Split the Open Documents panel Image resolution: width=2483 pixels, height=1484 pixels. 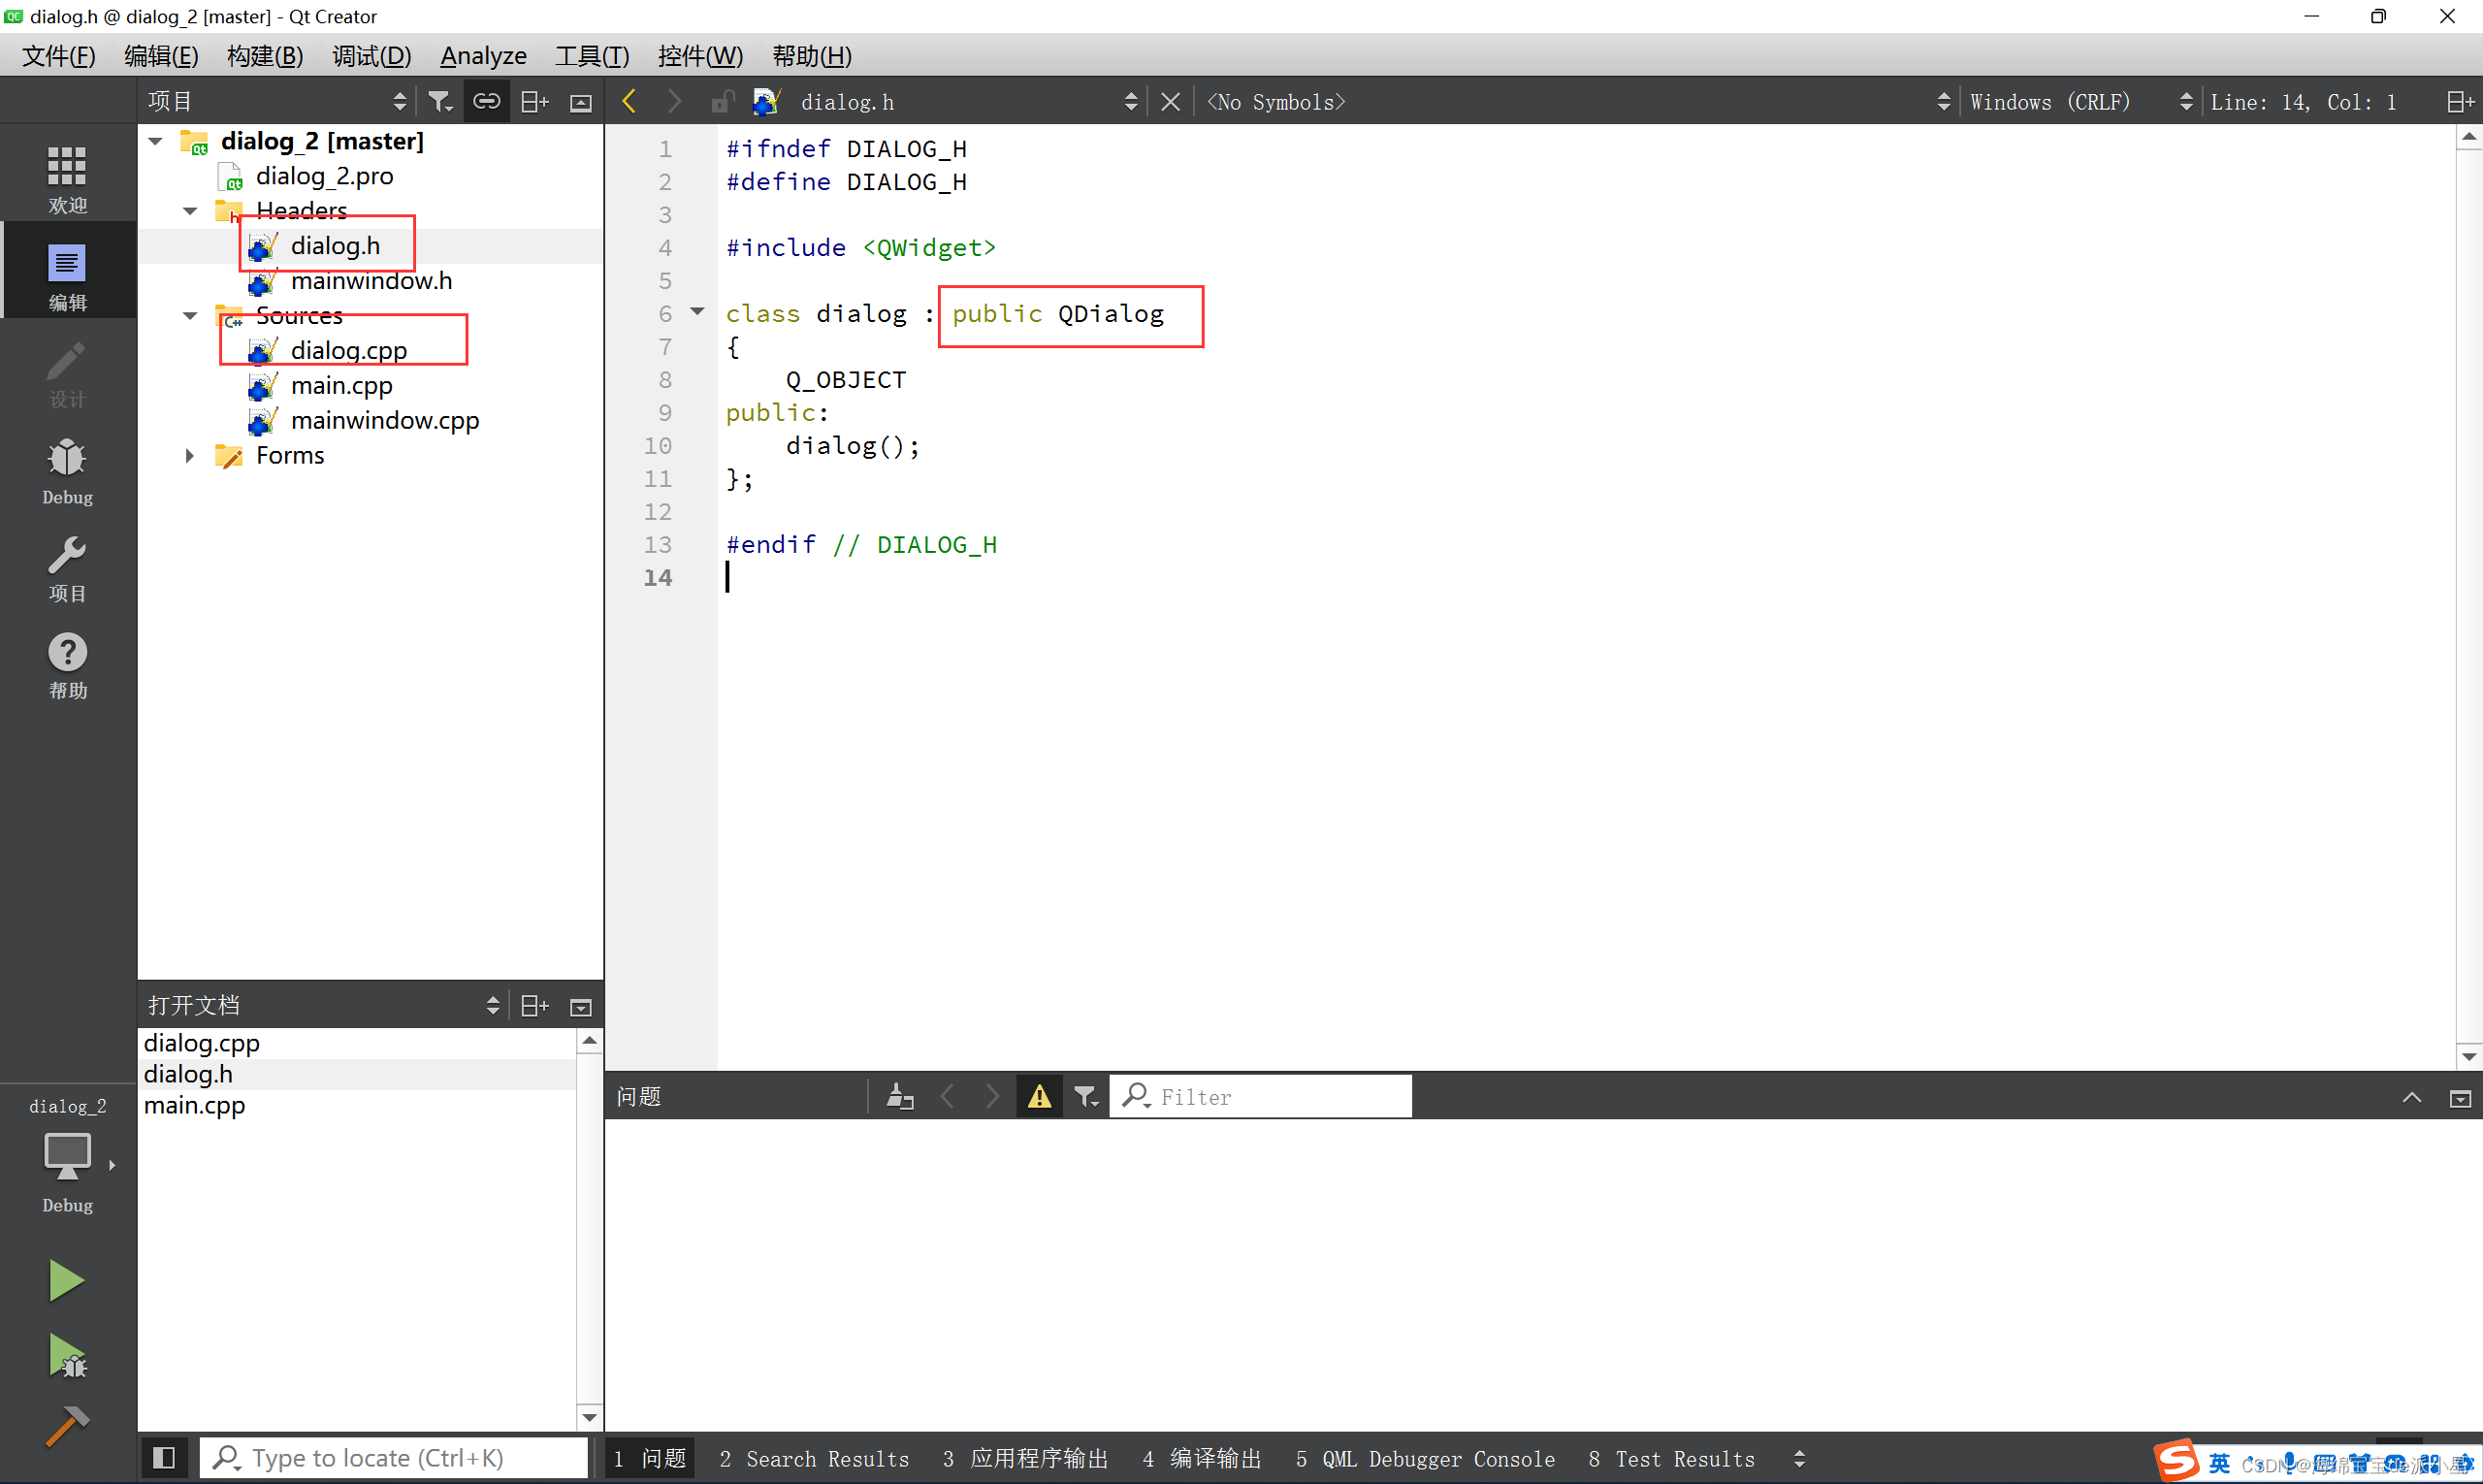pos(535,1006)
